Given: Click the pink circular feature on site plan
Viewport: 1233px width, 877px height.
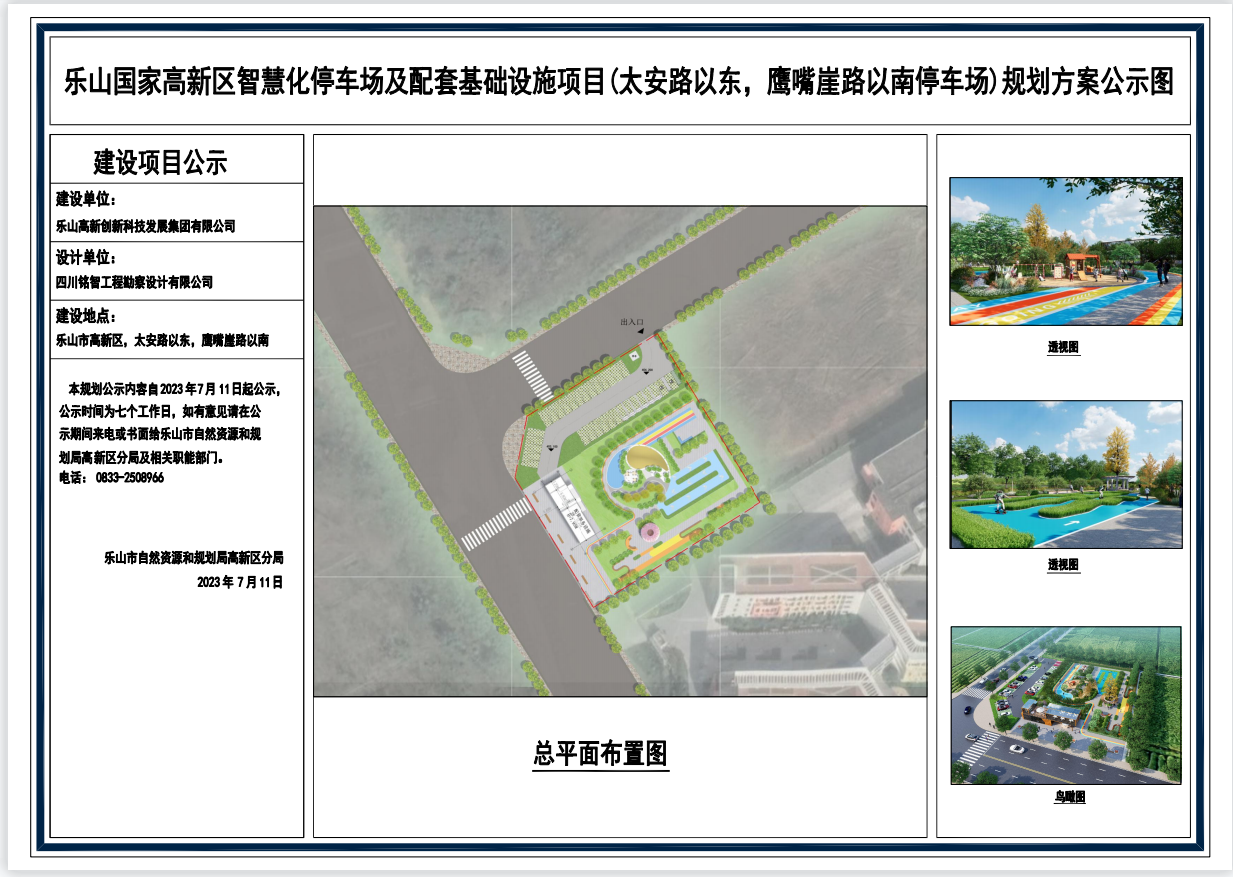Looking at the screenshot, I should [647, 529].
